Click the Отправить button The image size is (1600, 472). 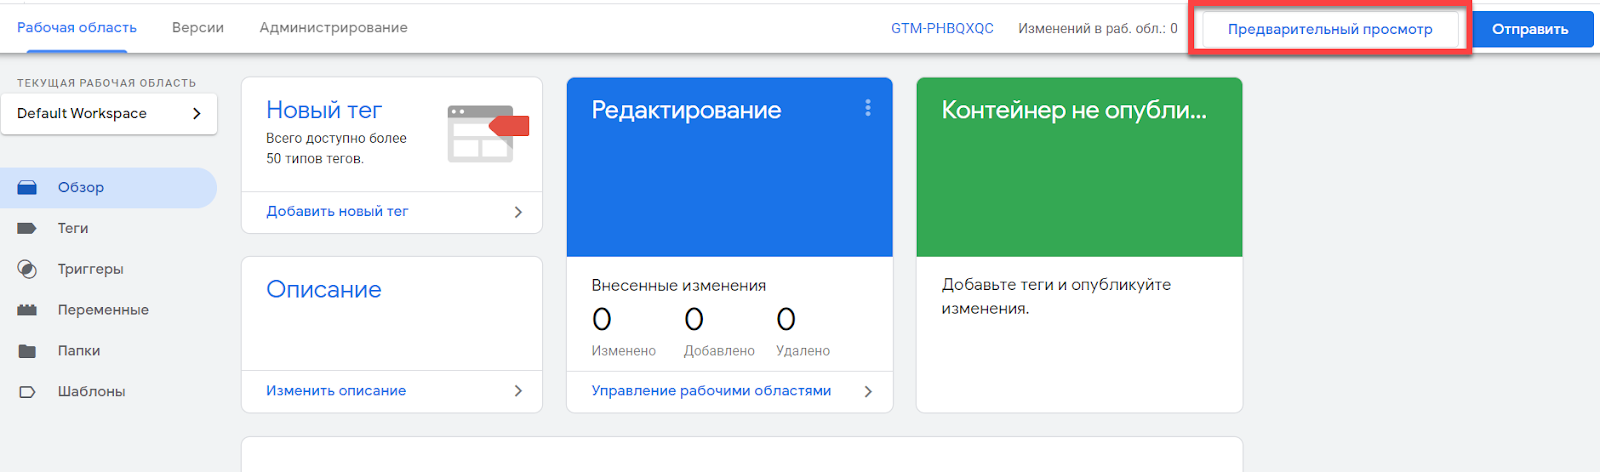coord(1530,29)
